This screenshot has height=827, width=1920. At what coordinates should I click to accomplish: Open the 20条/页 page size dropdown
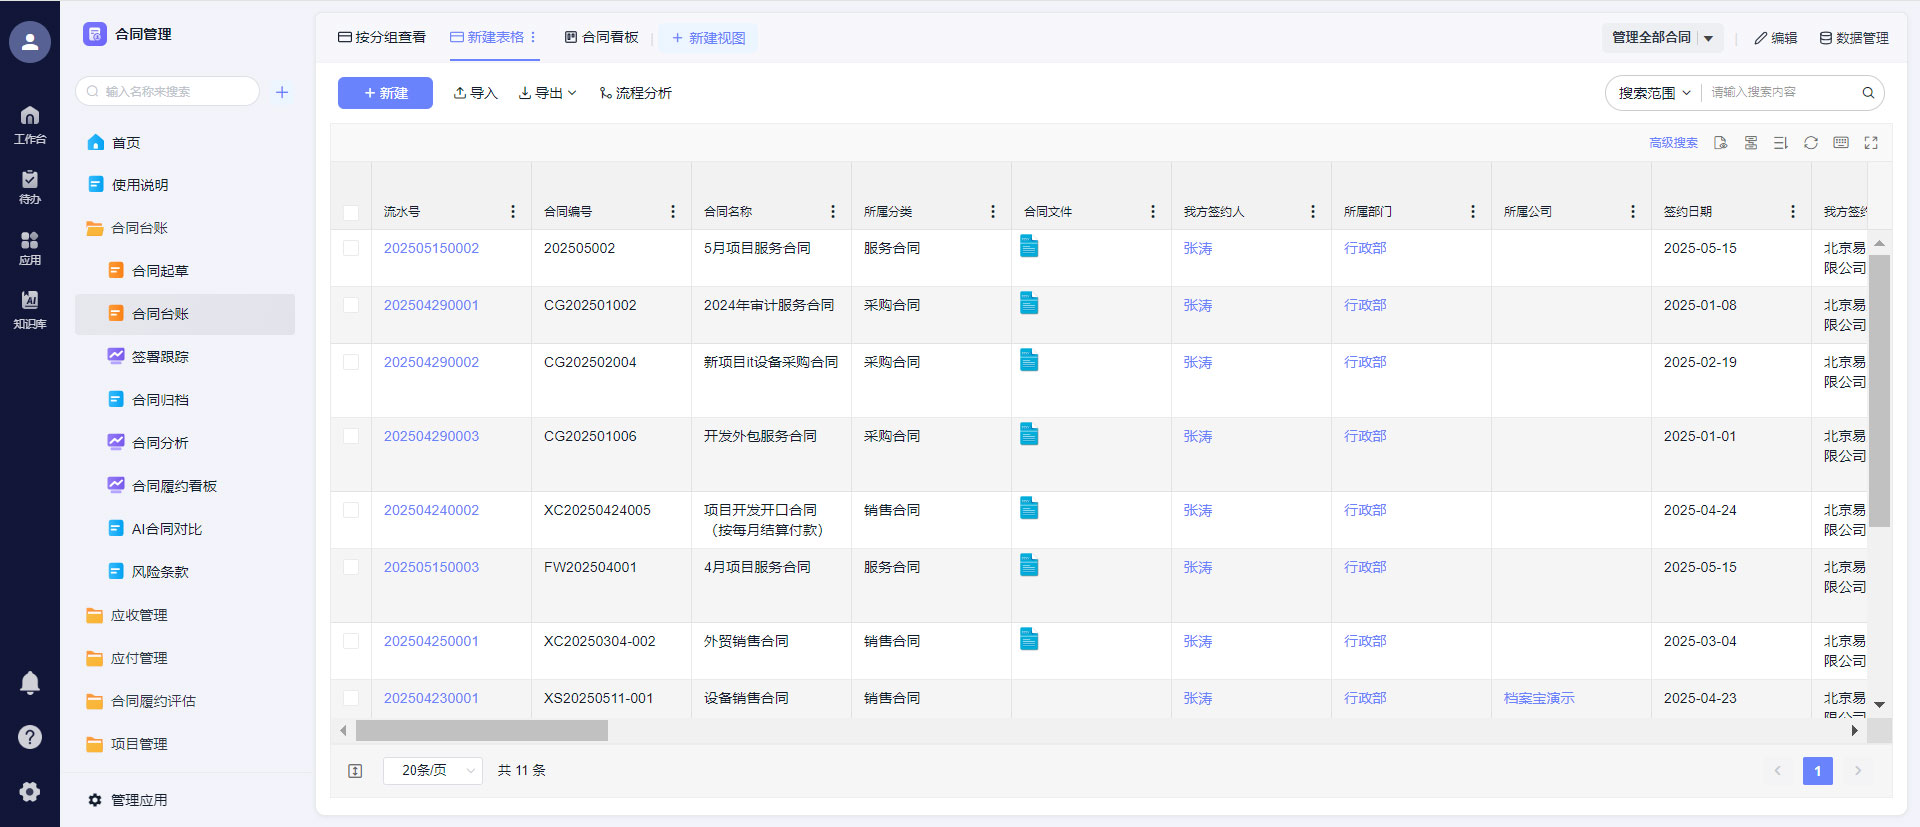(x=433, y=770)
